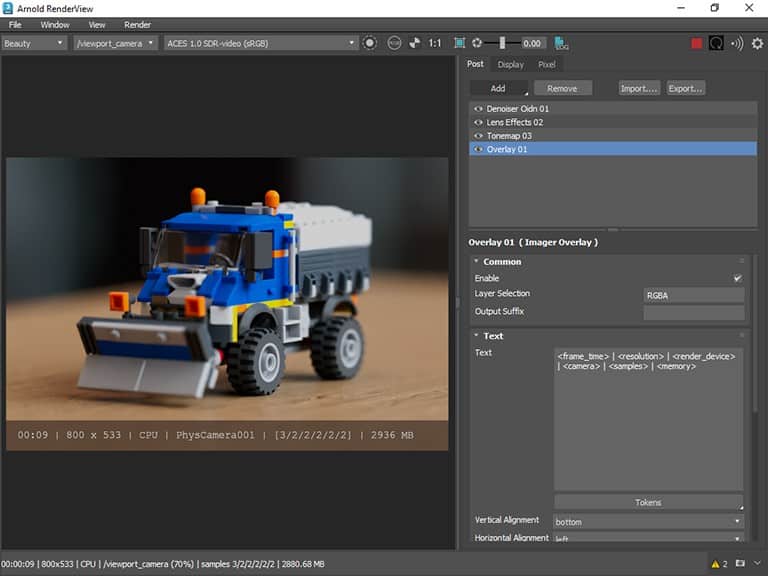Click the log window icon
The width and height of the screenshot is (768, 576).
[561, 43]
